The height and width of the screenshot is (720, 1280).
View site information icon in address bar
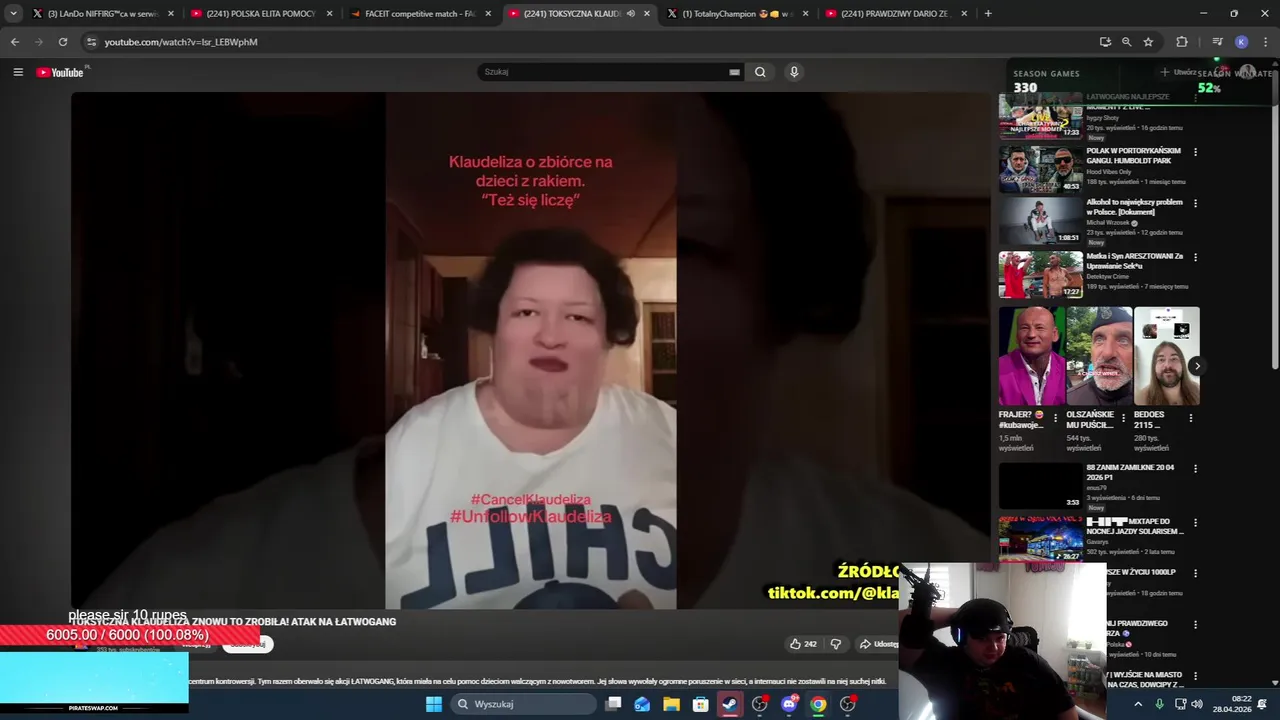coord(91,42)
